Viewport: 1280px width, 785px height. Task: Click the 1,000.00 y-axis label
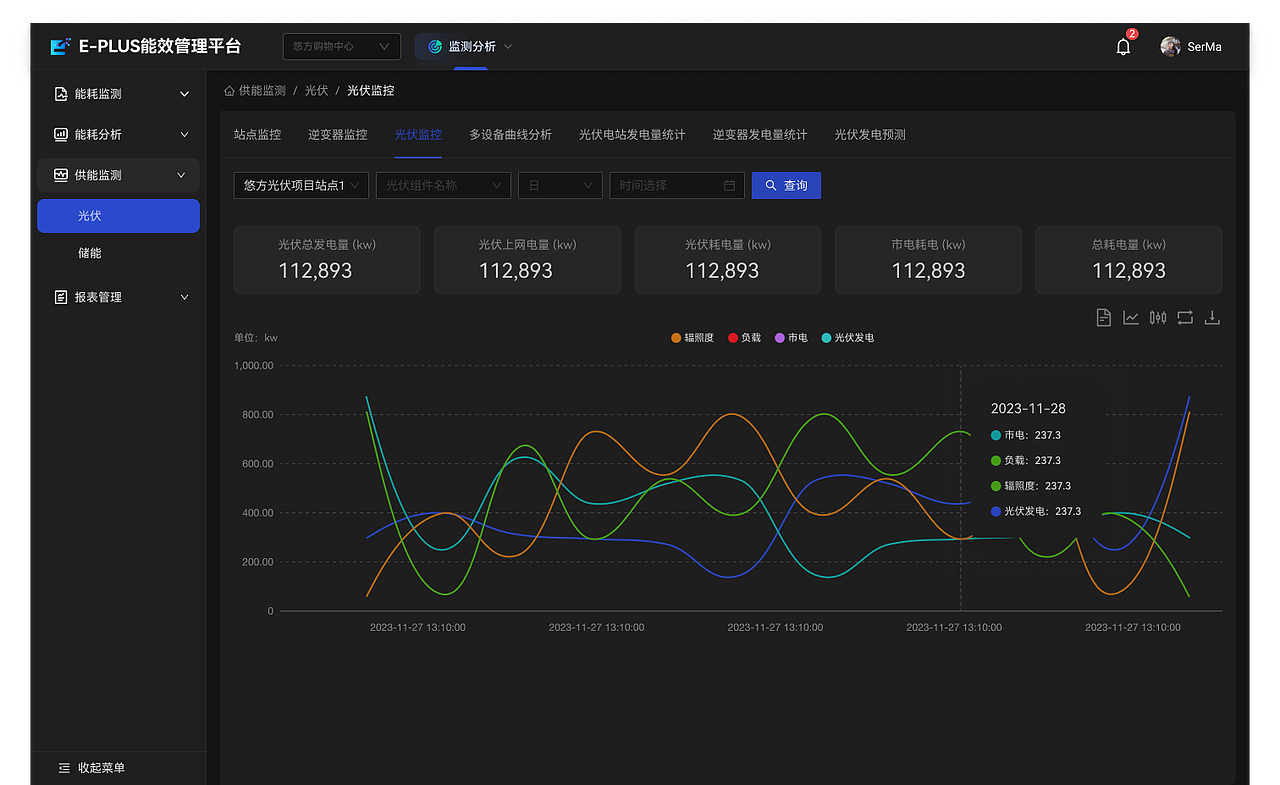[x=254, y=366]
